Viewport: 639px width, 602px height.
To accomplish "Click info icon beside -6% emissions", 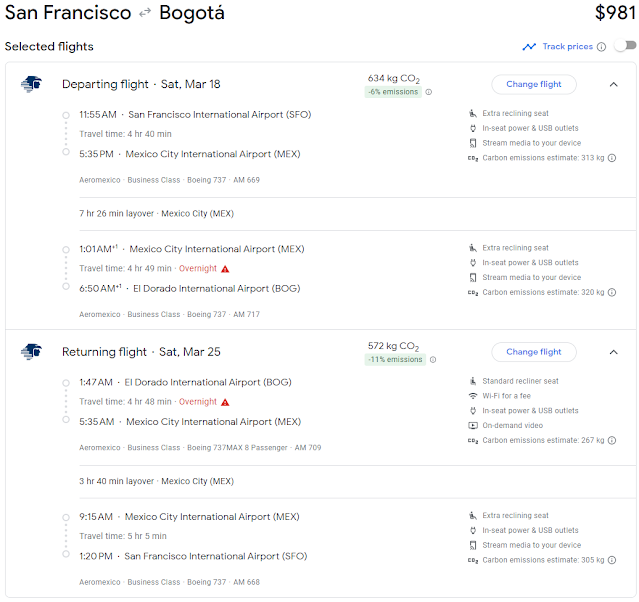I will pos(429,92).
